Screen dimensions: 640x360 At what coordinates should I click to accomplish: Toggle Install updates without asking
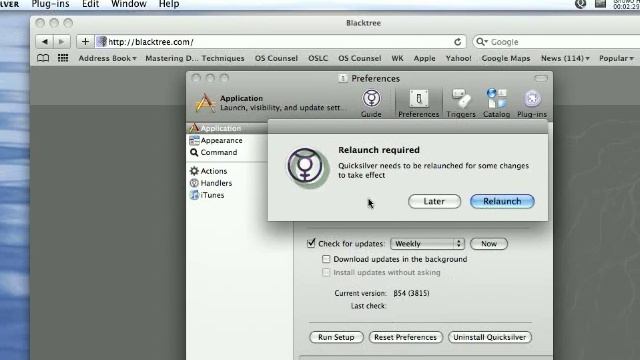coord(326,272)
